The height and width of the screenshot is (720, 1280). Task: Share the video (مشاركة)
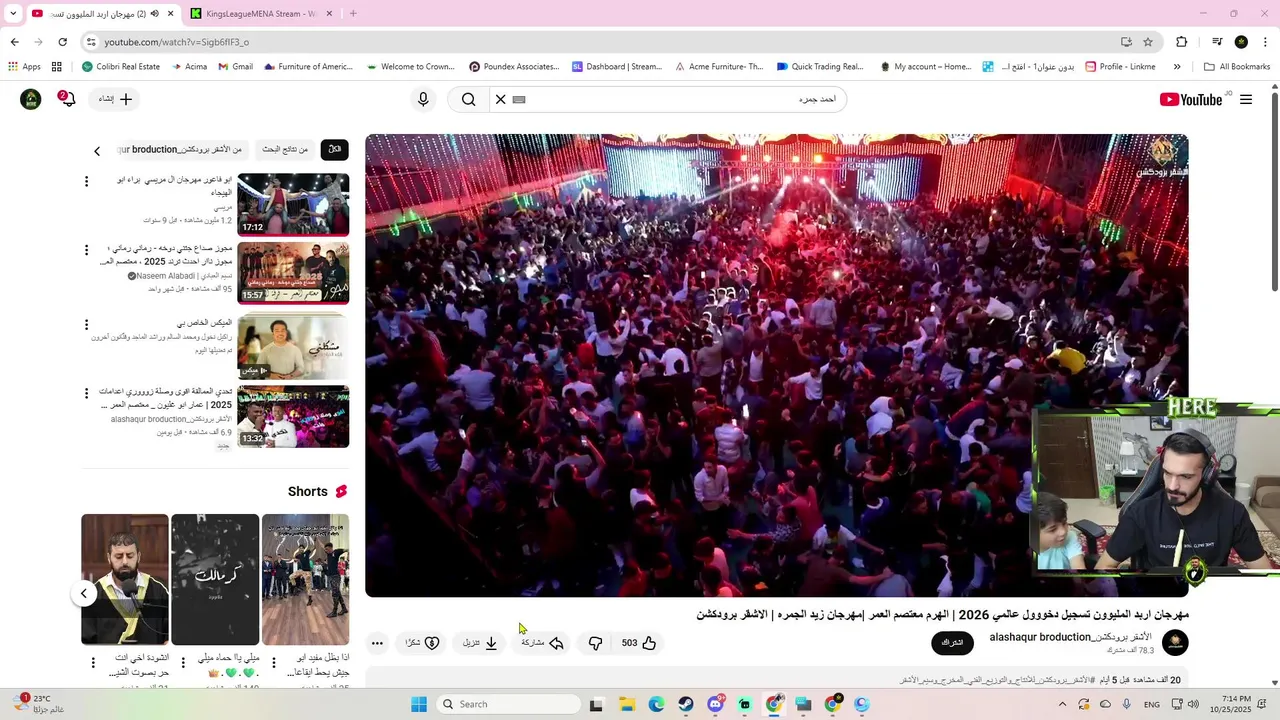point(542,643)
